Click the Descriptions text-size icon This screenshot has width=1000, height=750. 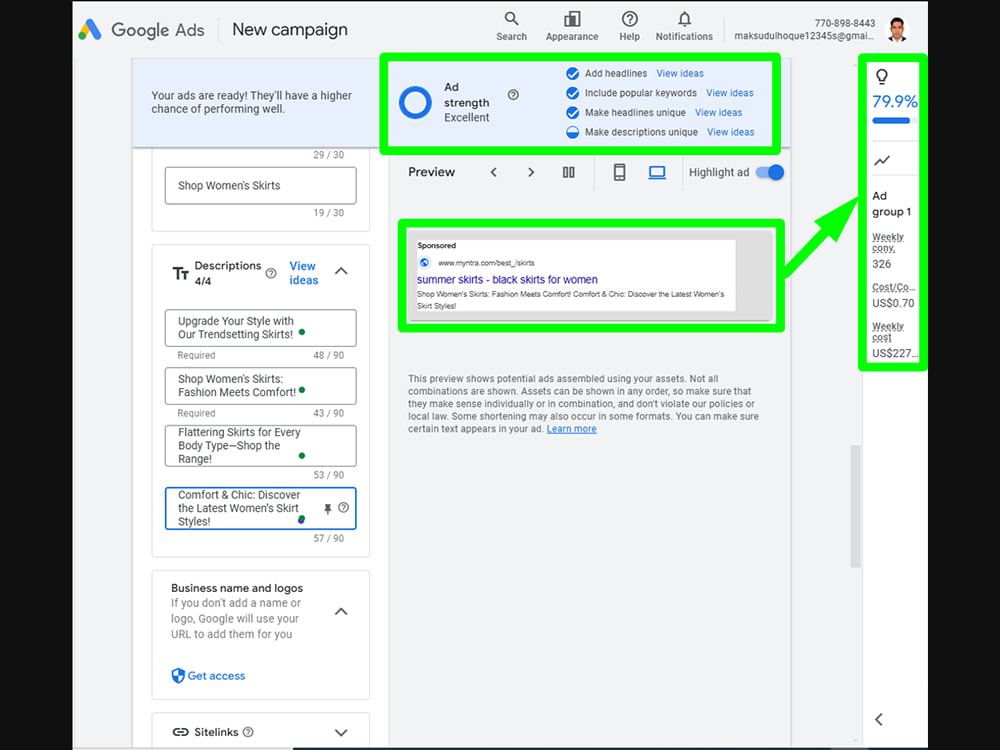pos(180,274)
